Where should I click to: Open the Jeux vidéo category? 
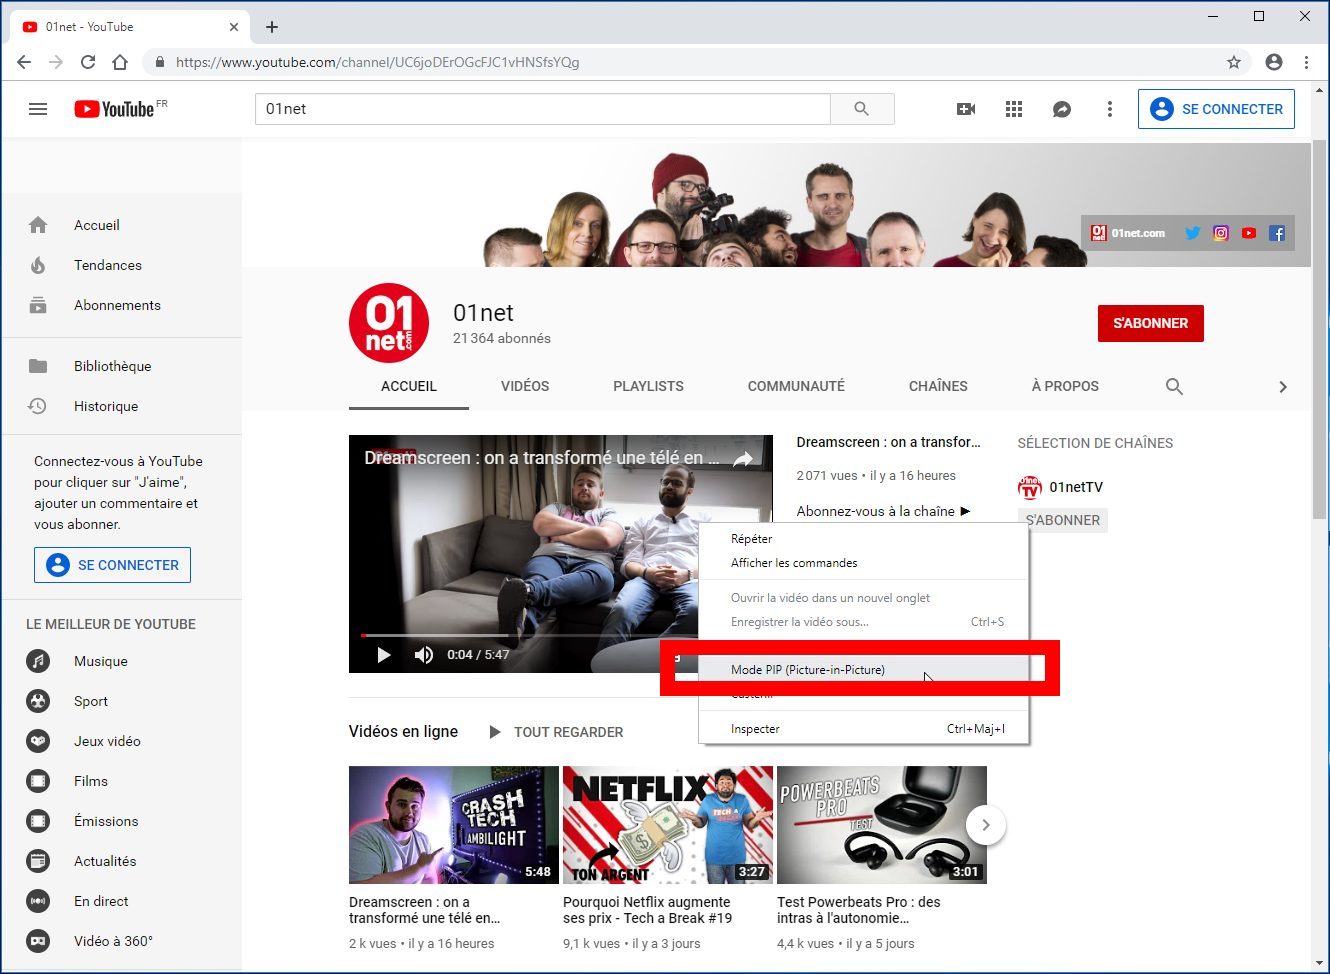point(121,741)
